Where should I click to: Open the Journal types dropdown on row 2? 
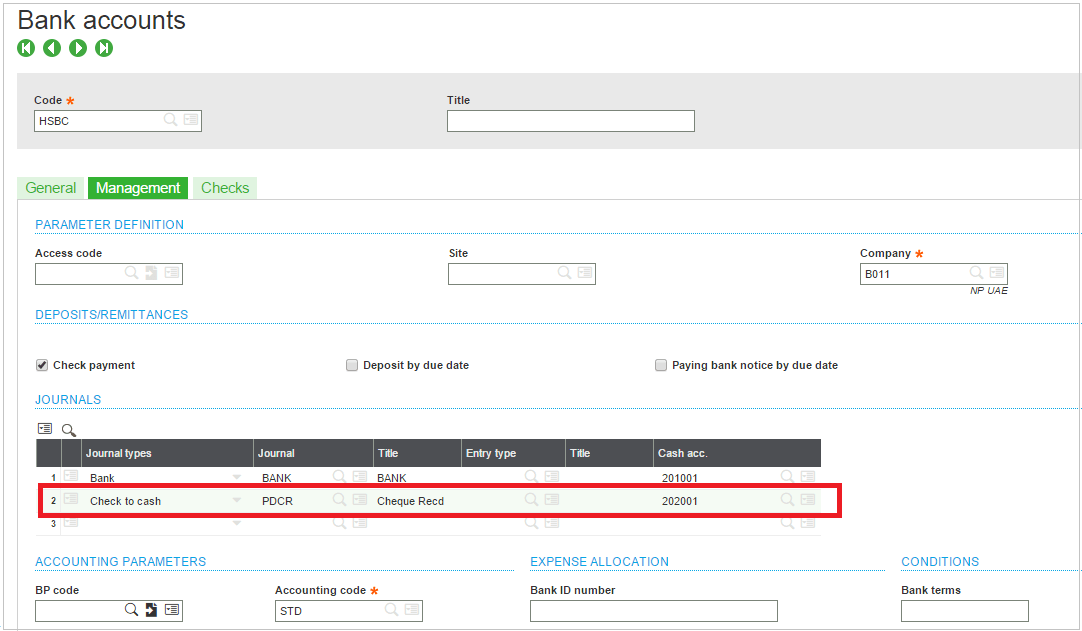(236, 500)
